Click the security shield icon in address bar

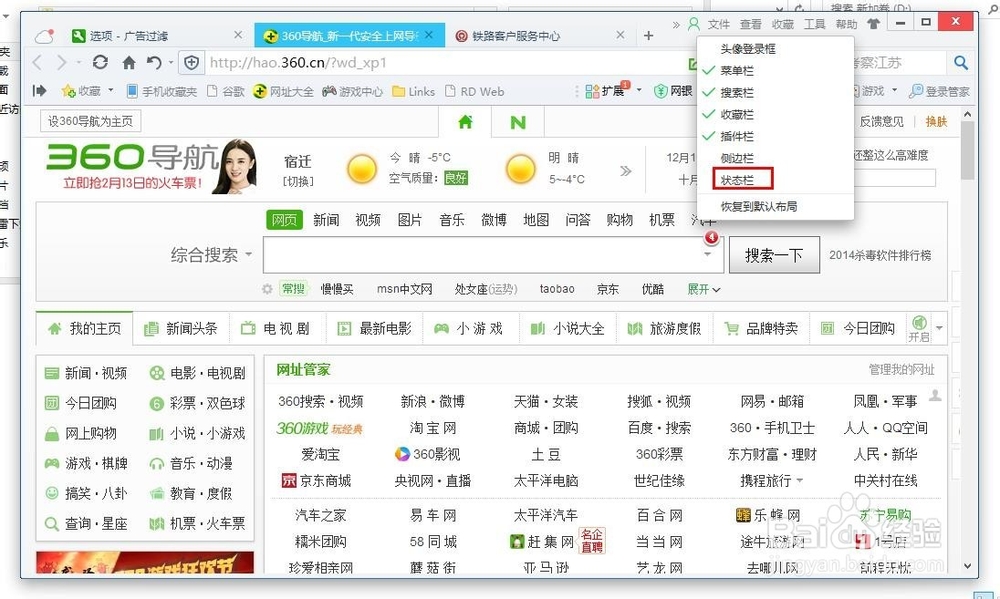(191, 63)
